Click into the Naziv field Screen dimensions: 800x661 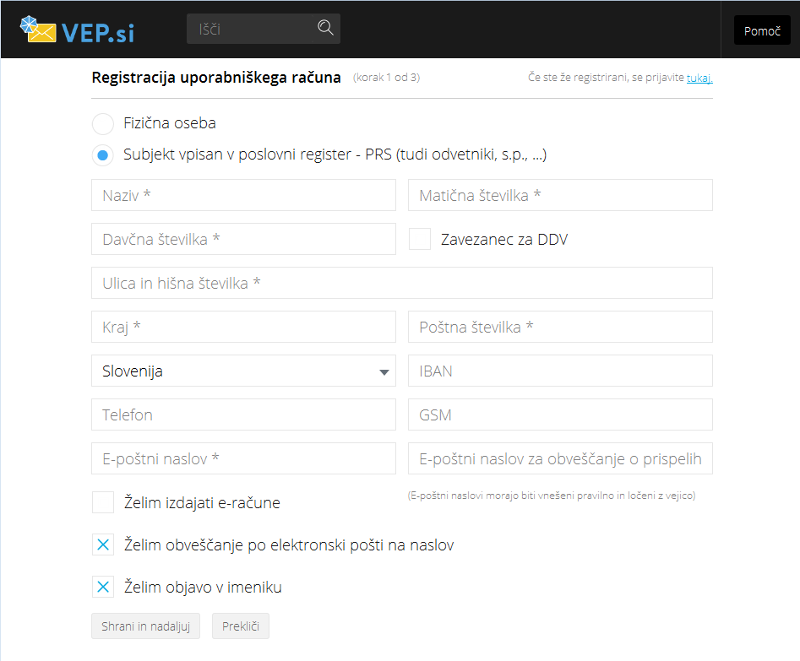(x=243, y=195)
